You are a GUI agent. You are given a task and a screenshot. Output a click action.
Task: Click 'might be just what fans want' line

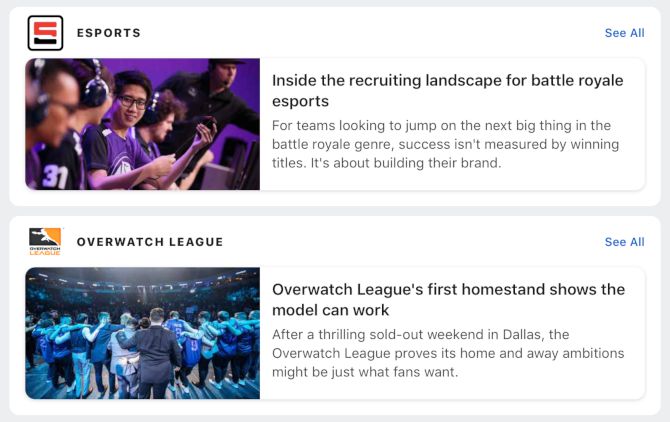coord(364,372)
